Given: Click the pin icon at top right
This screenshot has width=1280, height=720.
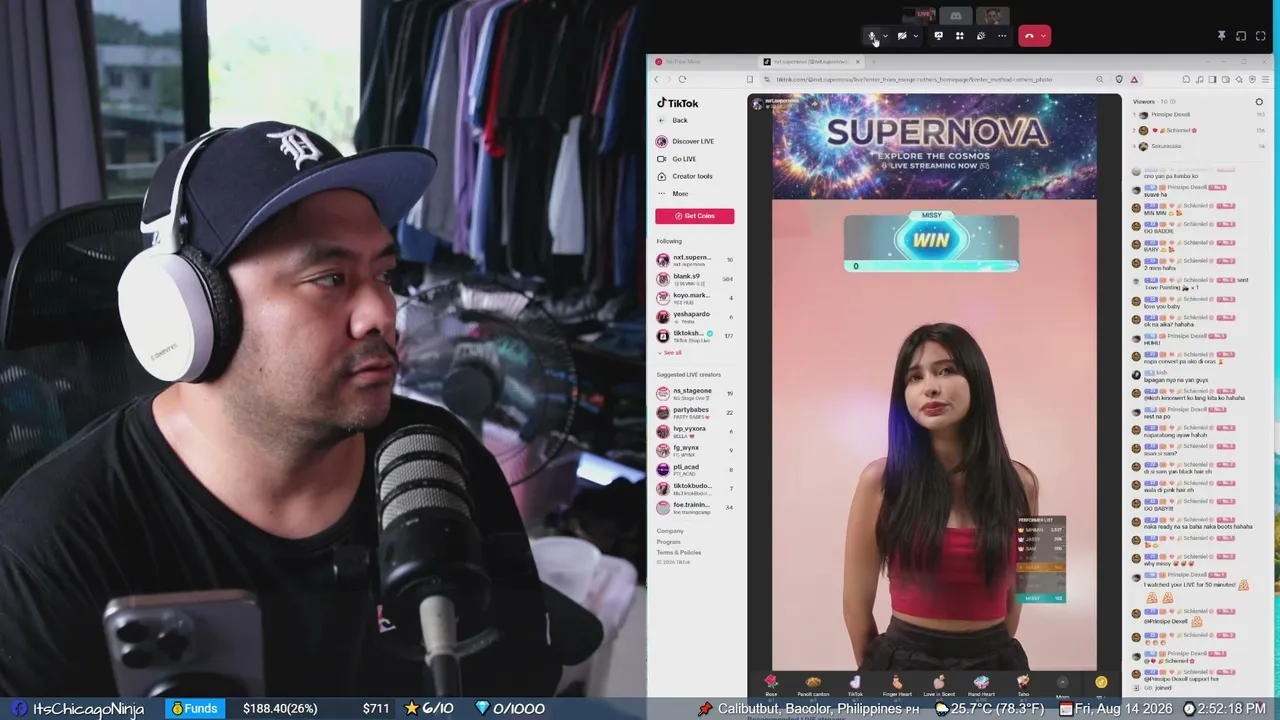Looking at the screenshot, I should tap(1221, 36).
